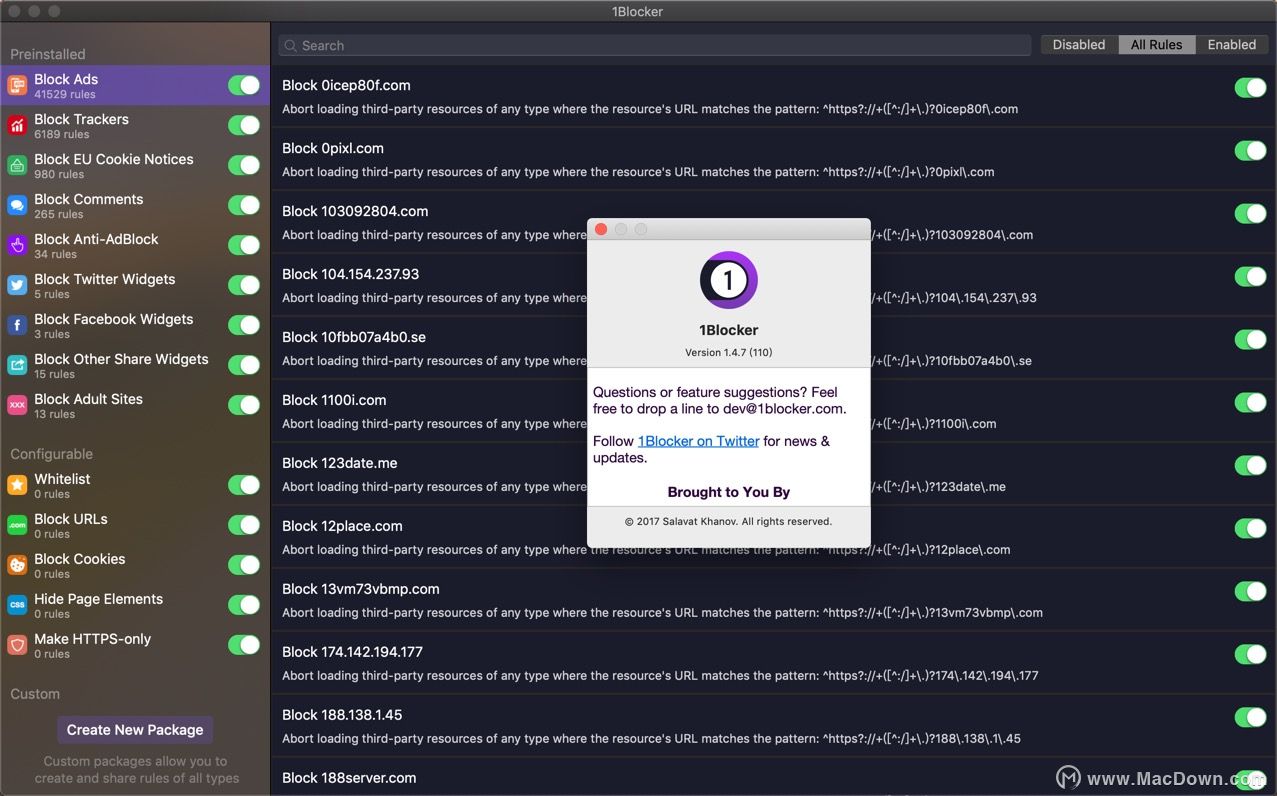The width and height of the screenshot is (1277, 796).
Task: Click the Whitelist star icon
Action: pyautogui.click(x=17, y=485)
